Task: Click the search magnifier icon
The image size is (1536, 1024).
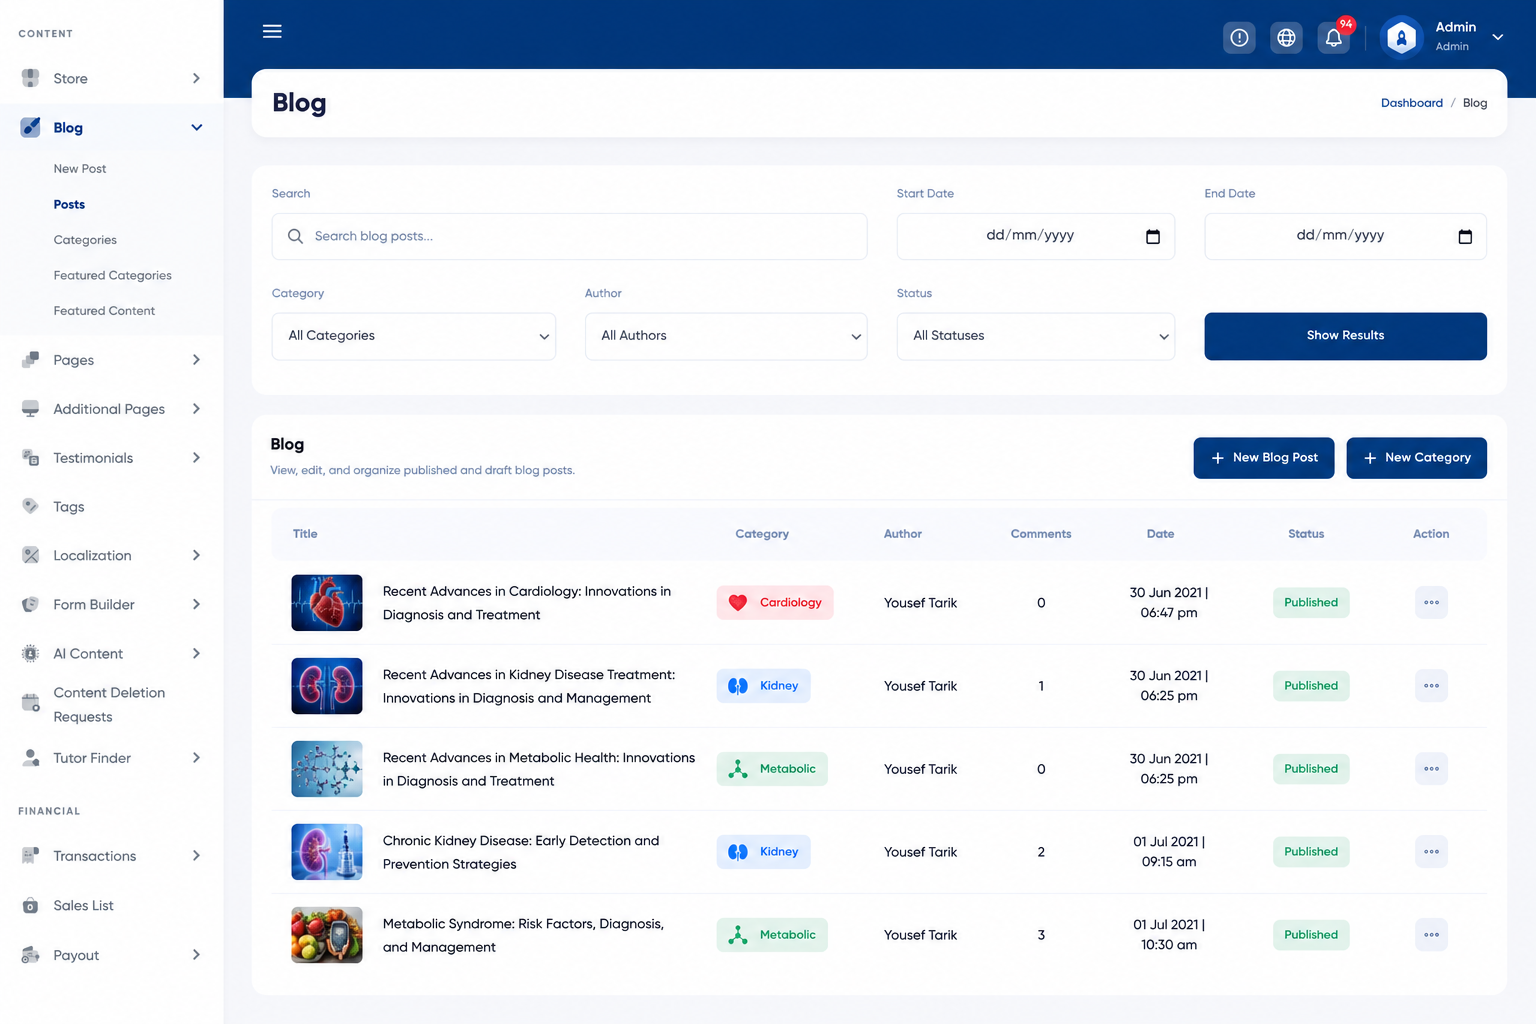Action: pos(295,236)
